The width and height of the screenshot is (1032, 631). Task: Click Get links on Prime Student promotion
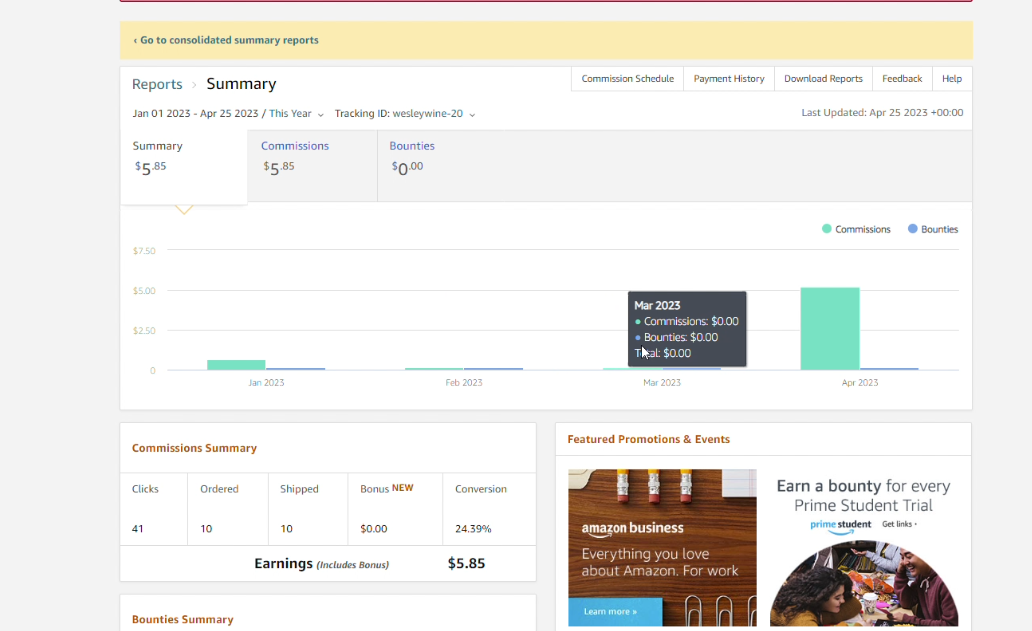click(x=899, y=524)
